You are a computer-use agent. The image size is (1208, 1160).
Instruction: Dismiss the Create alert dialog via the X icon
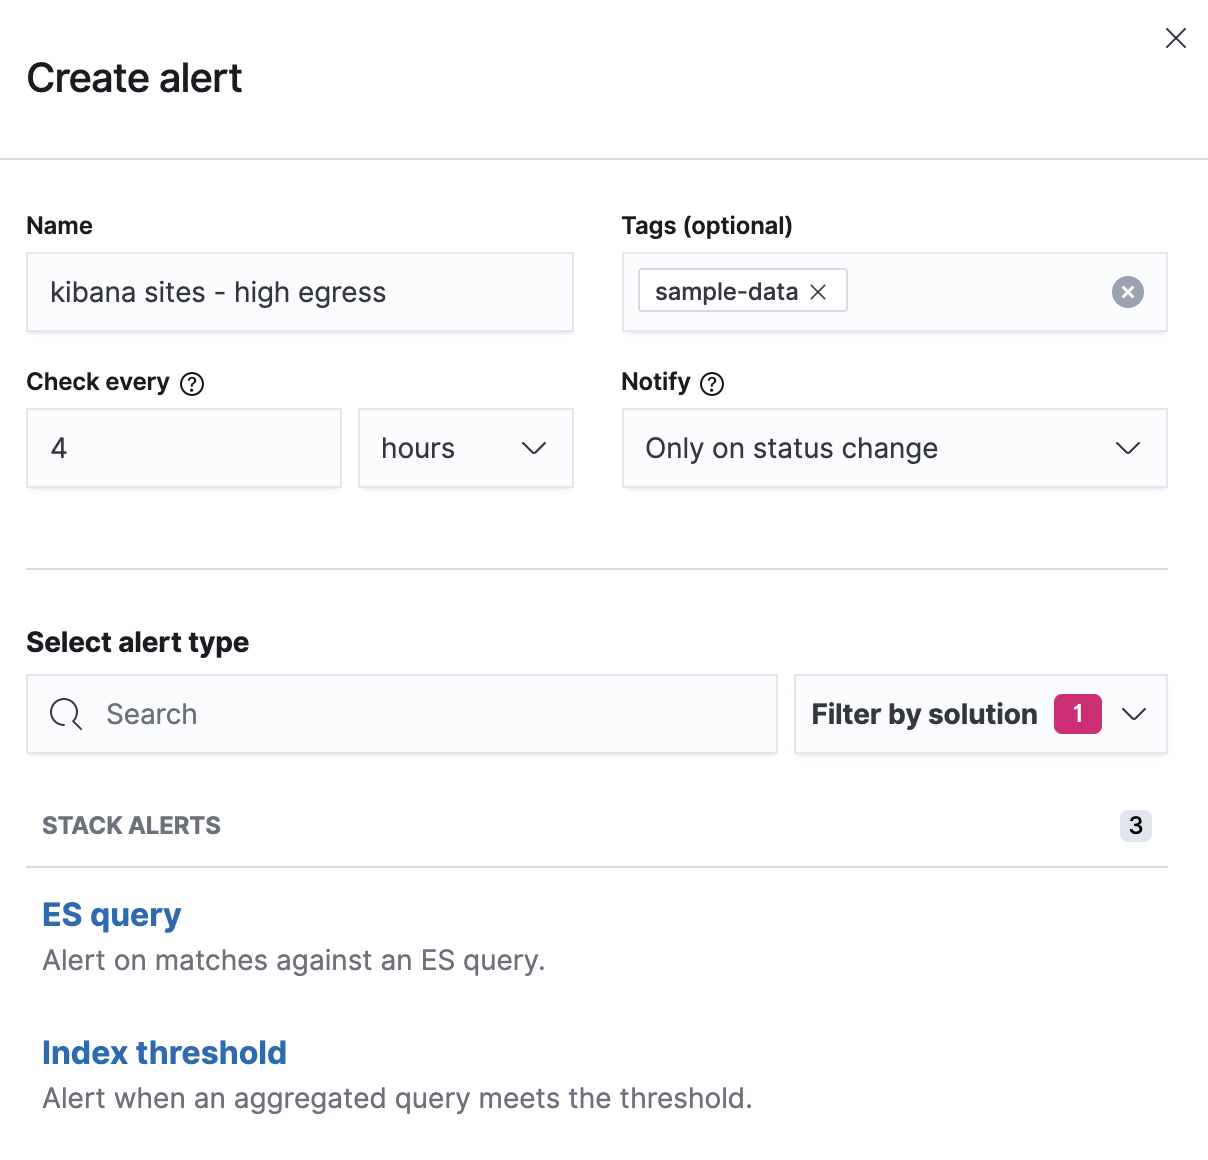(x=1175, y=38)
